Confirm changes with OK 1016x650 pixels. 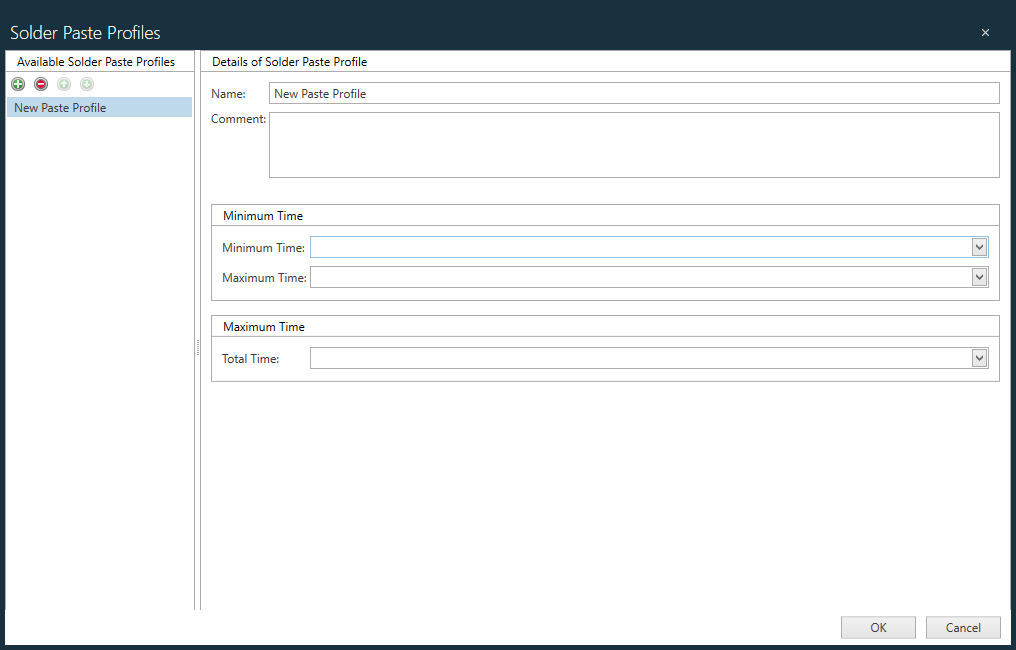[x=877, y=627]
